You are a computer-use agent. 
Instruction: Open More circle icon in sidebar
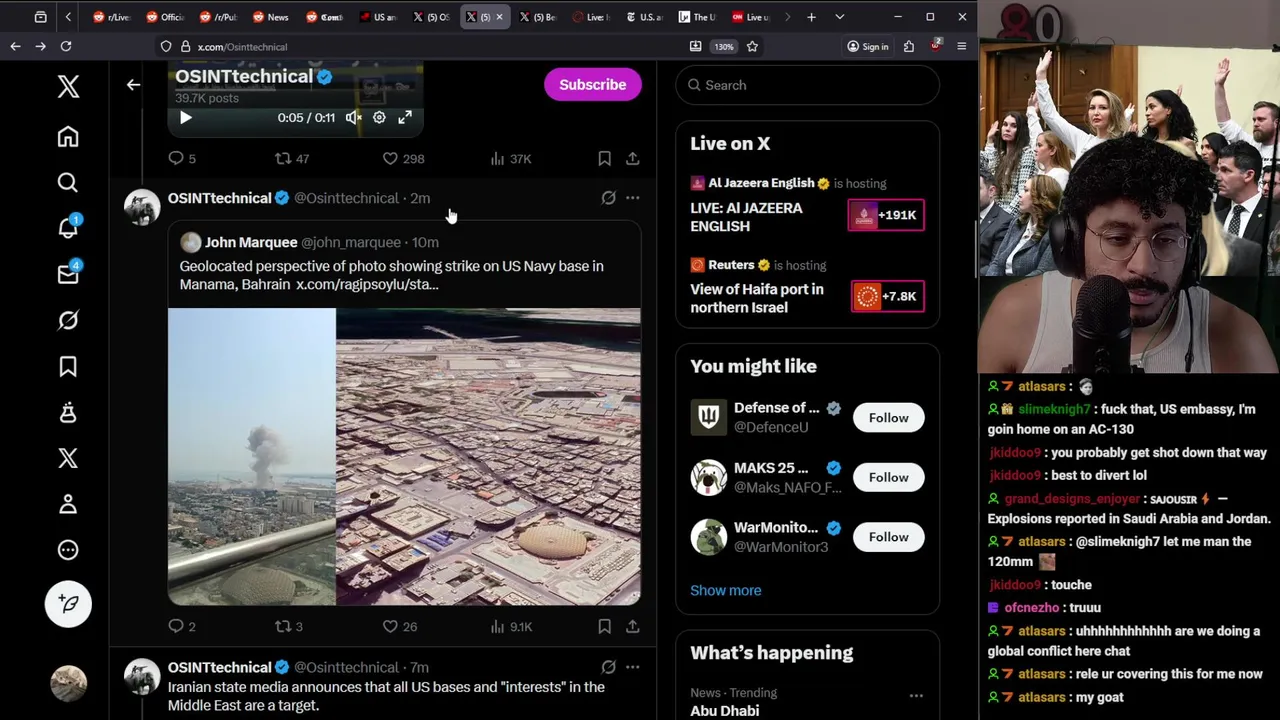pos(68,550)
